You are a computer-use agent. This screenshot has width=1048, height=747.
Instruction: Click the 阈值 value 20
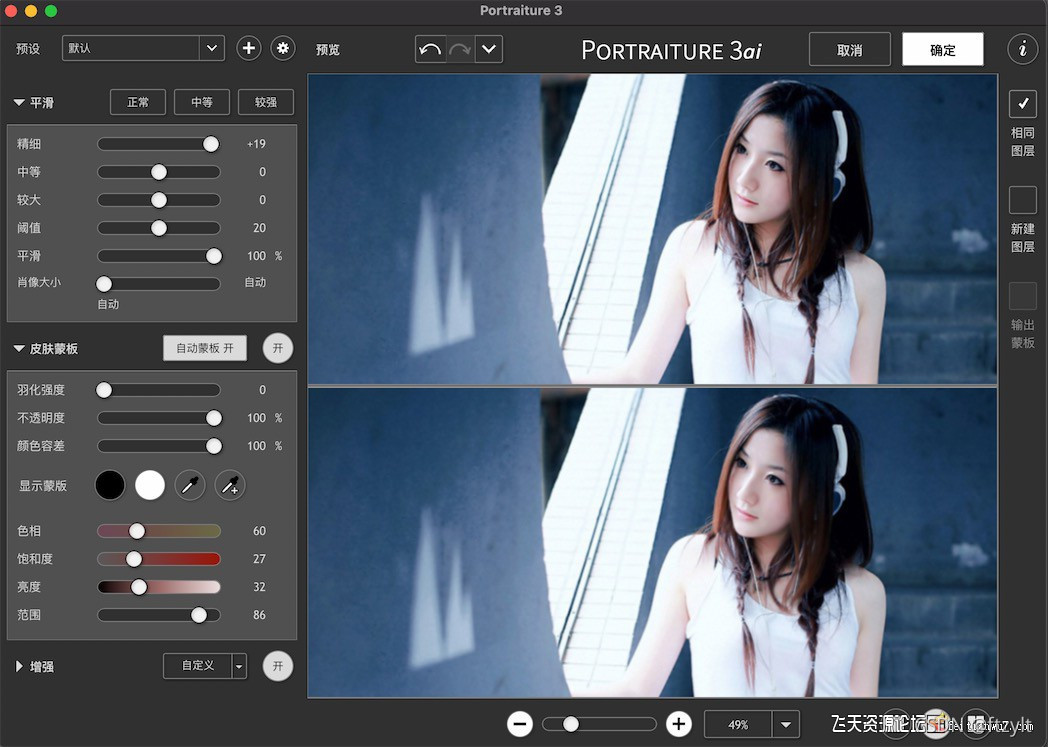click(259, 228)
